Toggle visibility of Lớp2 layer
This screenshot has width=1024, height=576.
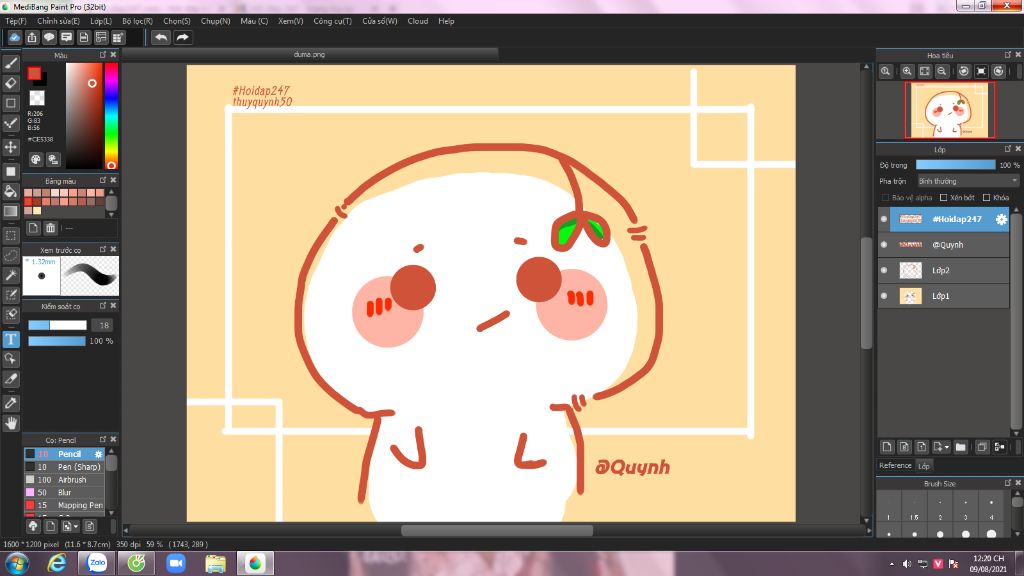click(884, 270)
